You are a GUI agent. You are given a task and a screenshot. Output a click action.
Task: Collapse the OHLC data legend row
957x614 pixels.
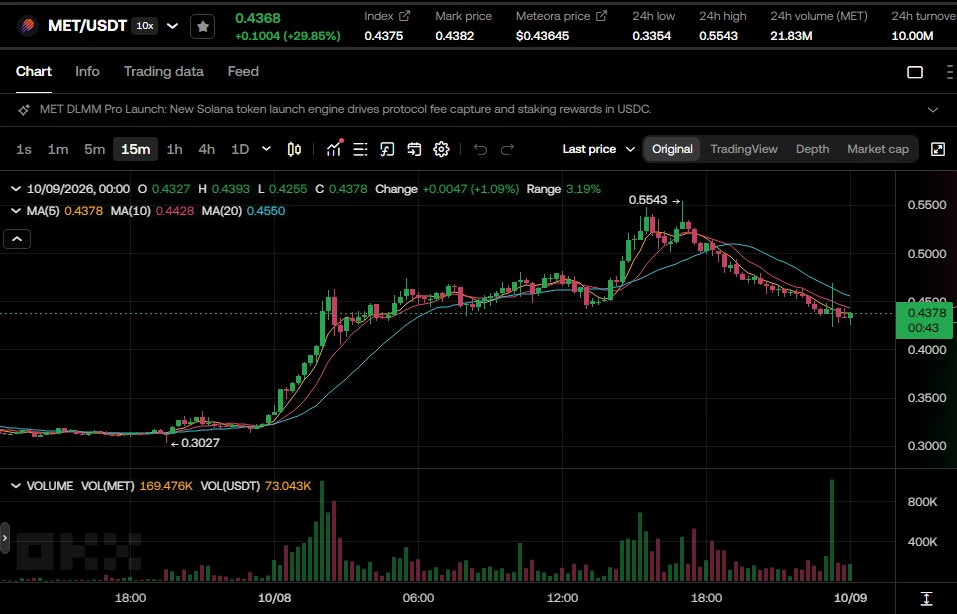(16, 189)
